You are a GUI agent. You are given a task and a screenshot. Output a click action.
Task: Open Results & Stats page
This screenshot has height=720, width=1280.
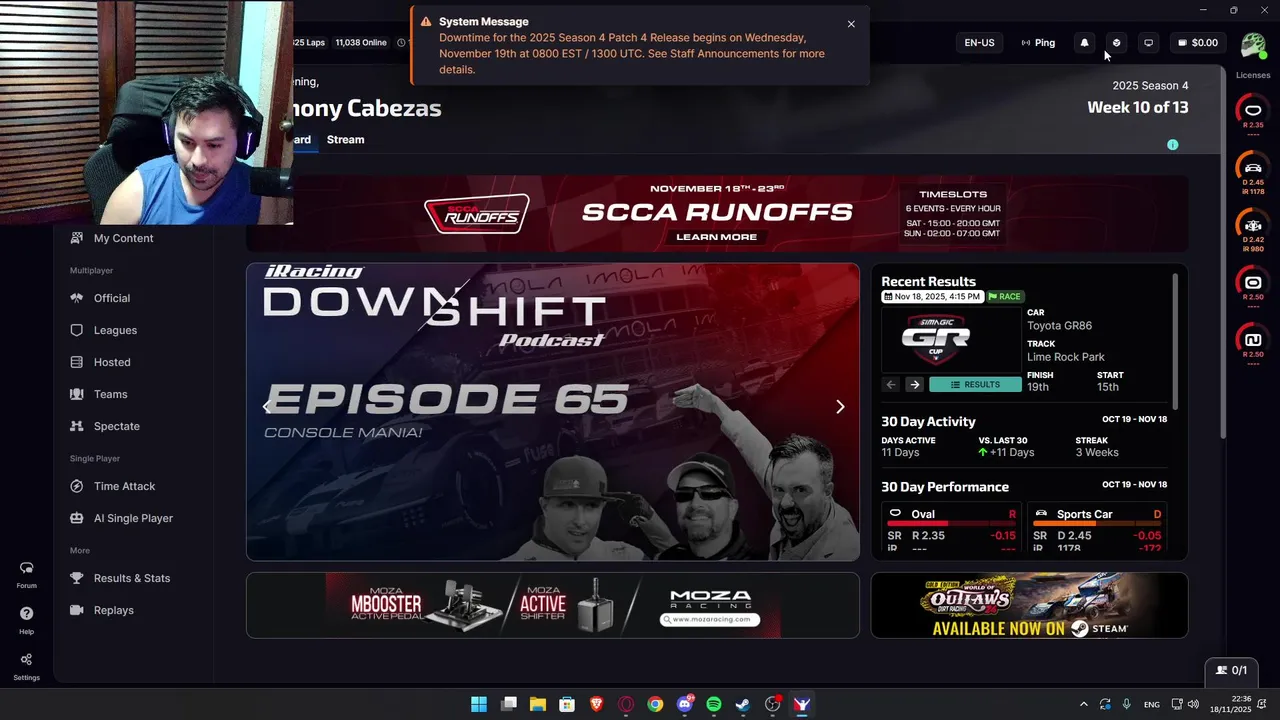tap(120, 578)
